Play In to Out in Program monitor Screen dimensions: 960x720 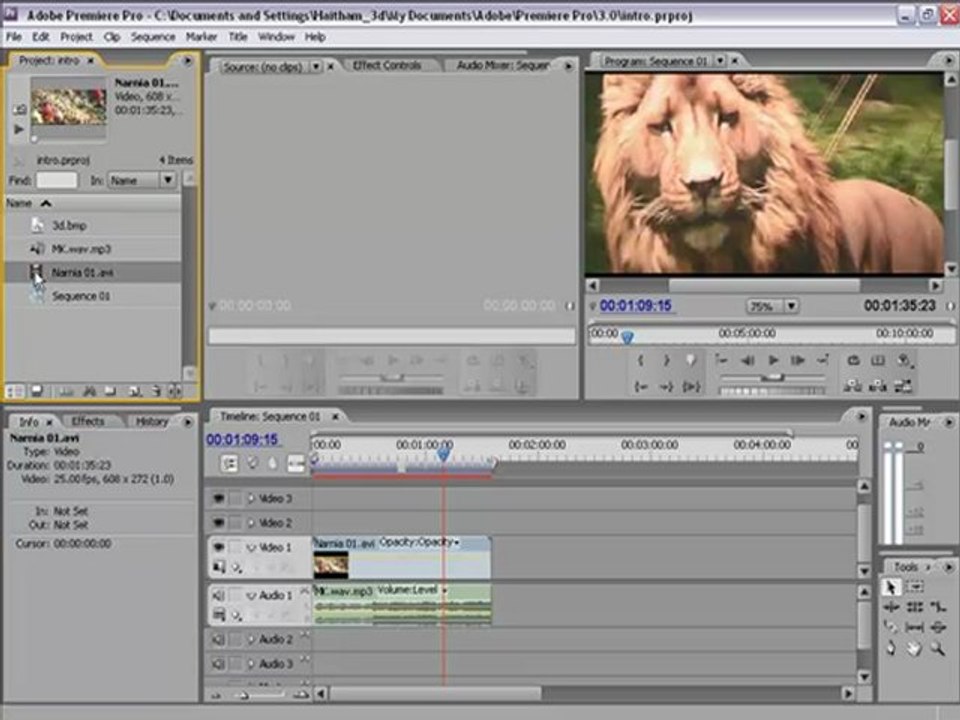tap(692, 386)
